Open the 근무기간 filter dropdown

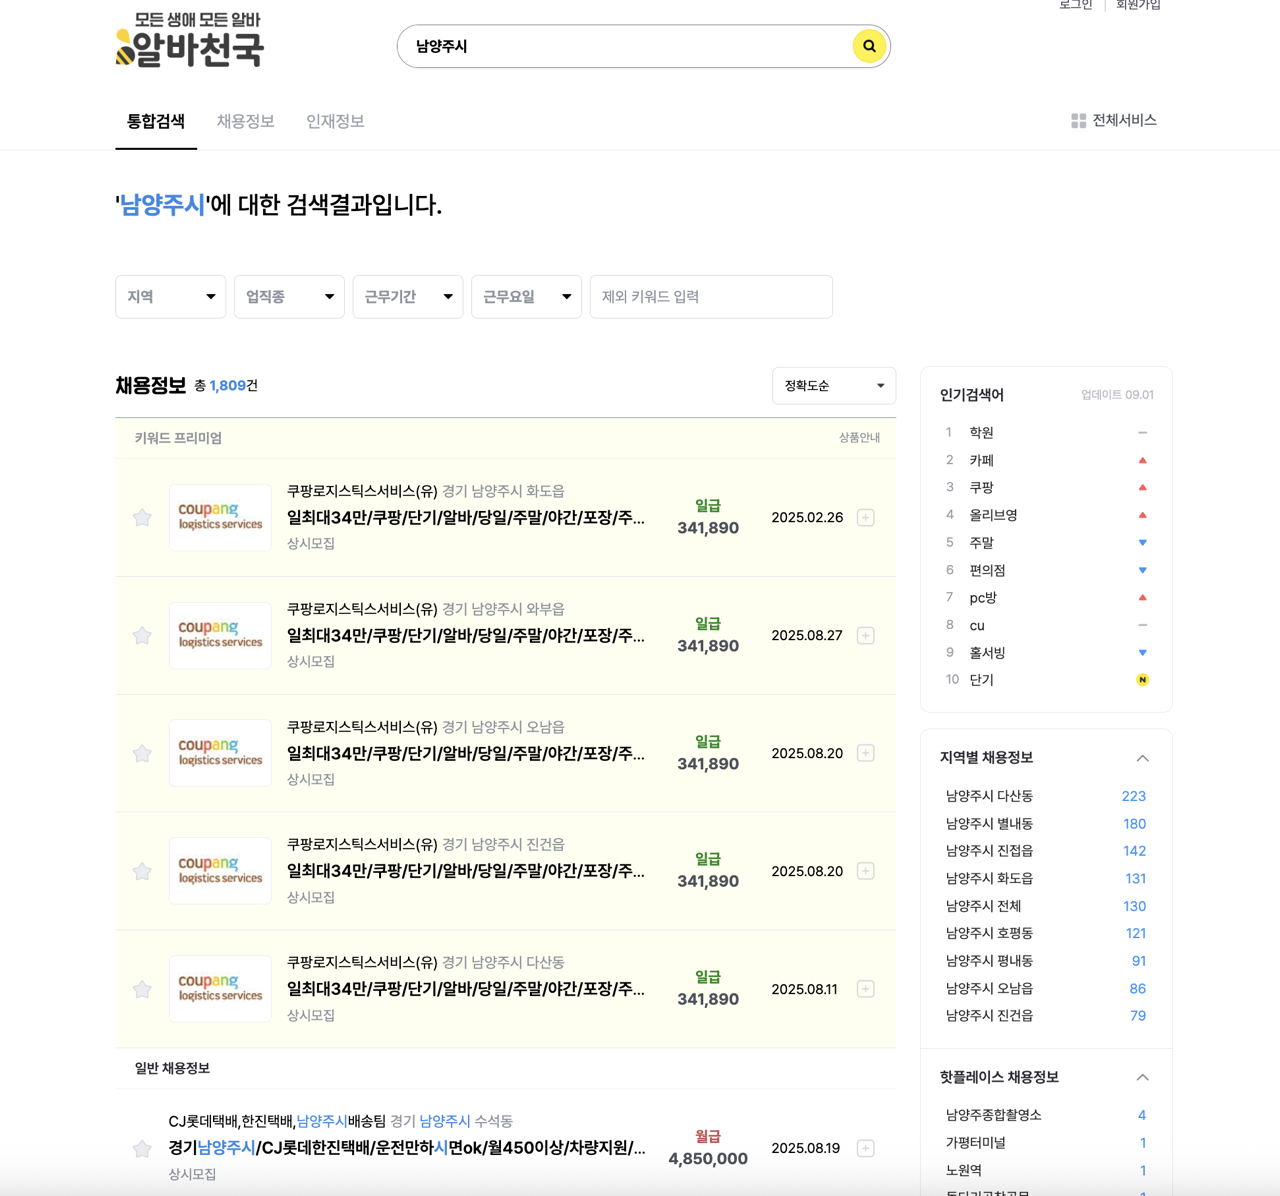coord(408,297)
